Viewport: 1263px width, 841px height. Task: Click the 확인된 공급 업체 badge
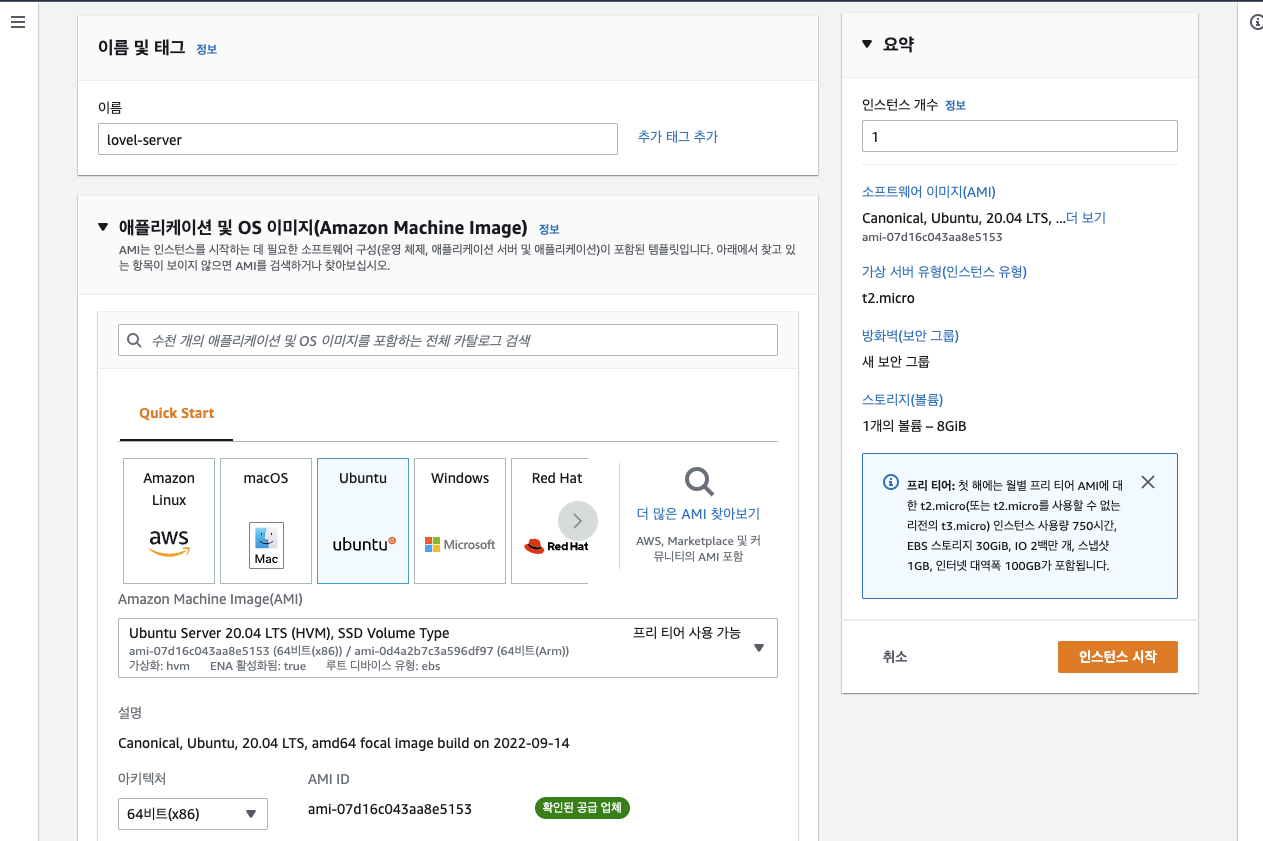(582, 808)
